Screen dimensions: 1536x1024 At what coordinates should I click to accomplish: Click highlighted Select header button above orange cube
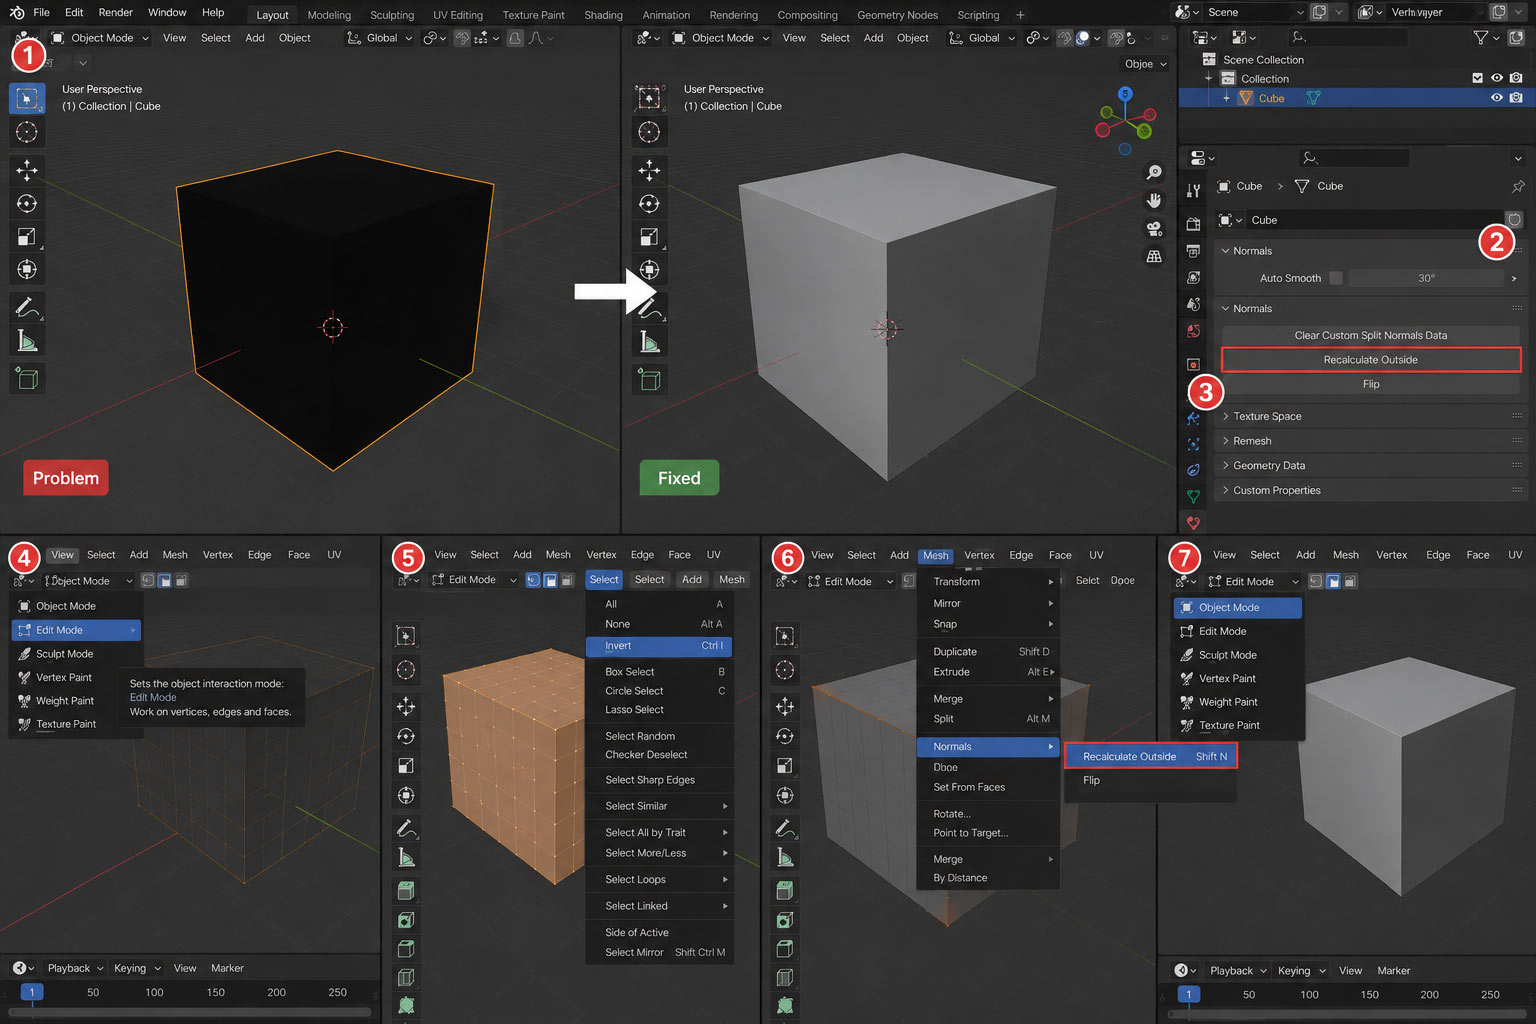(604, 580)
